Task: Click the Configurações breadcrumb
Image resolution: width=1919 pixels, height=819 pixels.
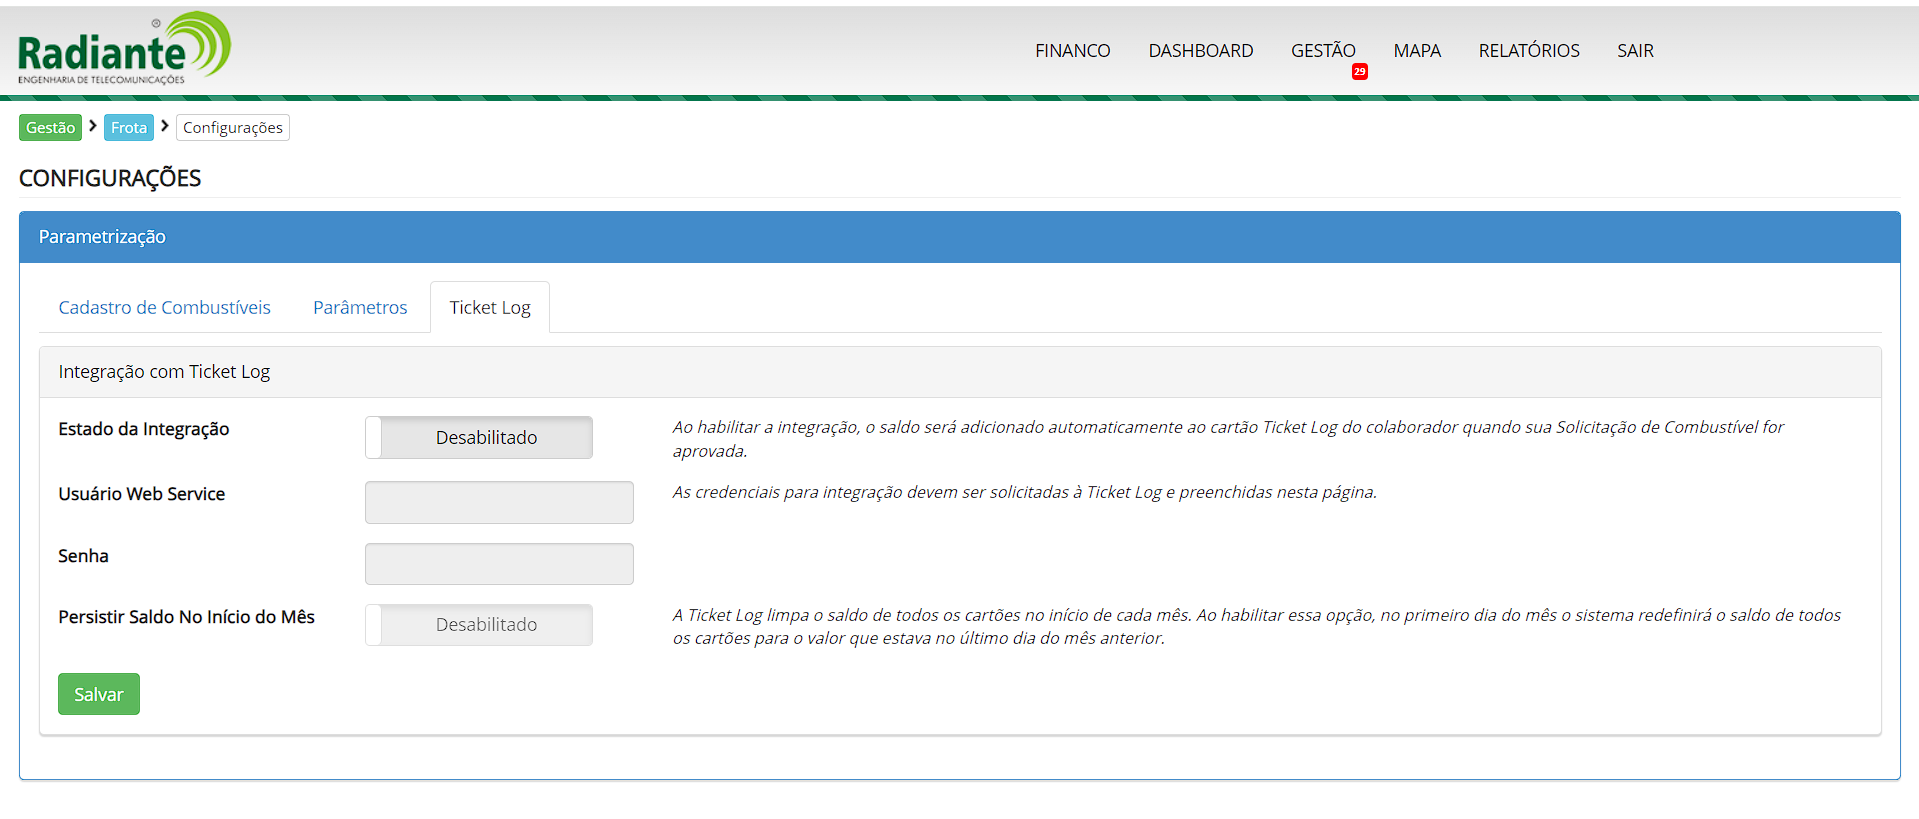Action: coord(232,128)
